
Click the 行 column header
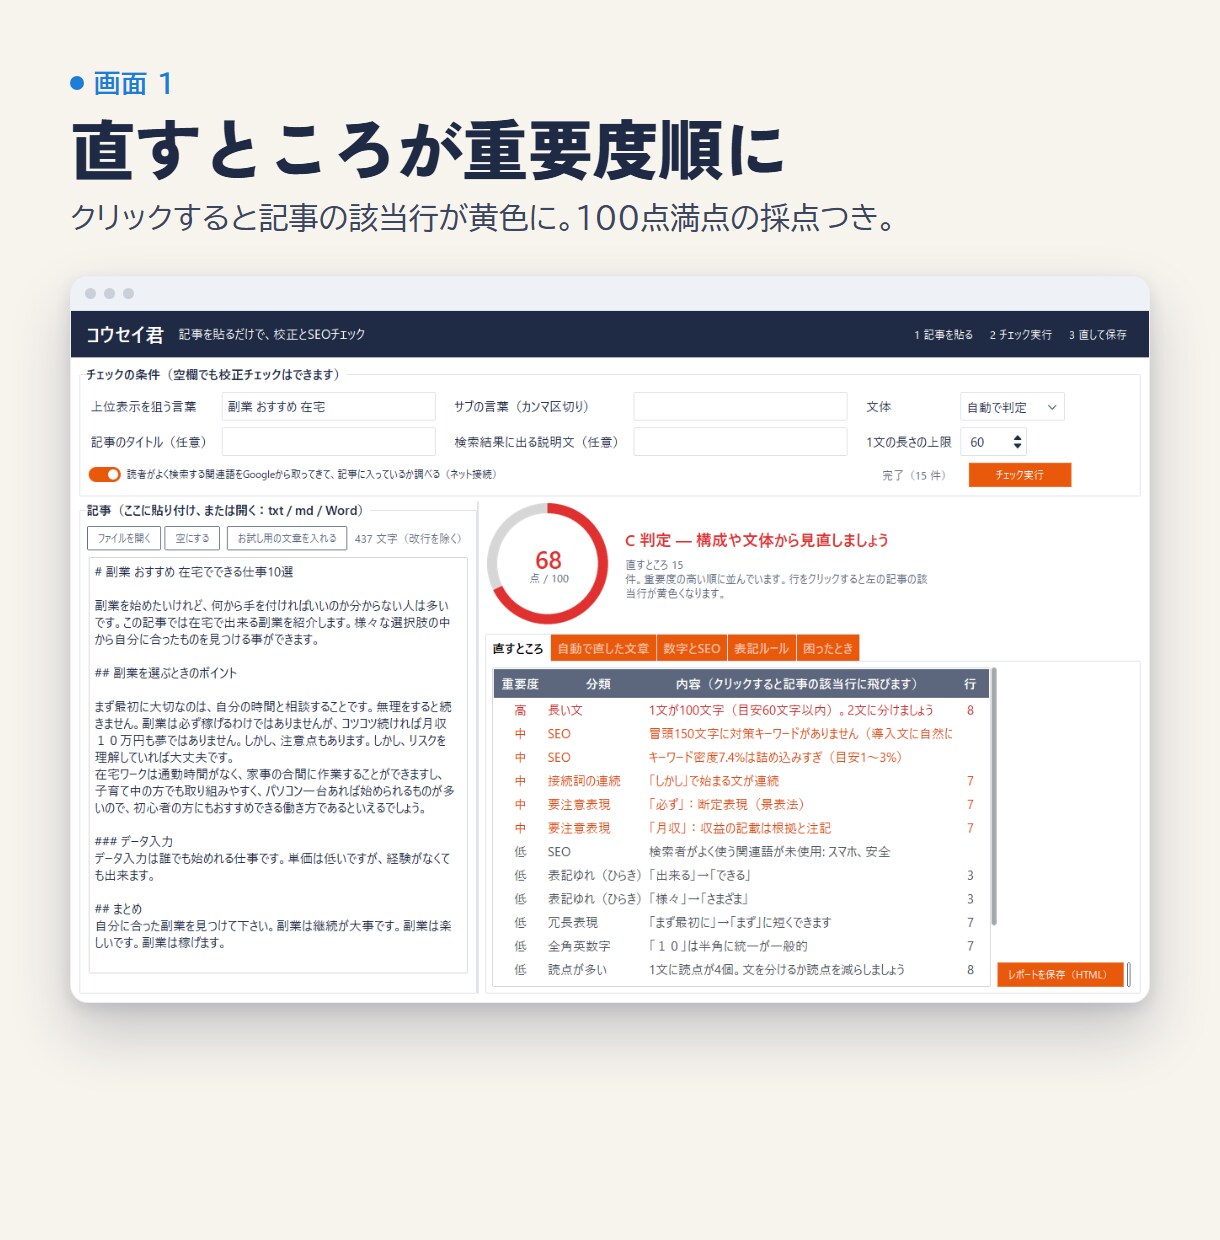pyautogui.click(x=970, y=684)
